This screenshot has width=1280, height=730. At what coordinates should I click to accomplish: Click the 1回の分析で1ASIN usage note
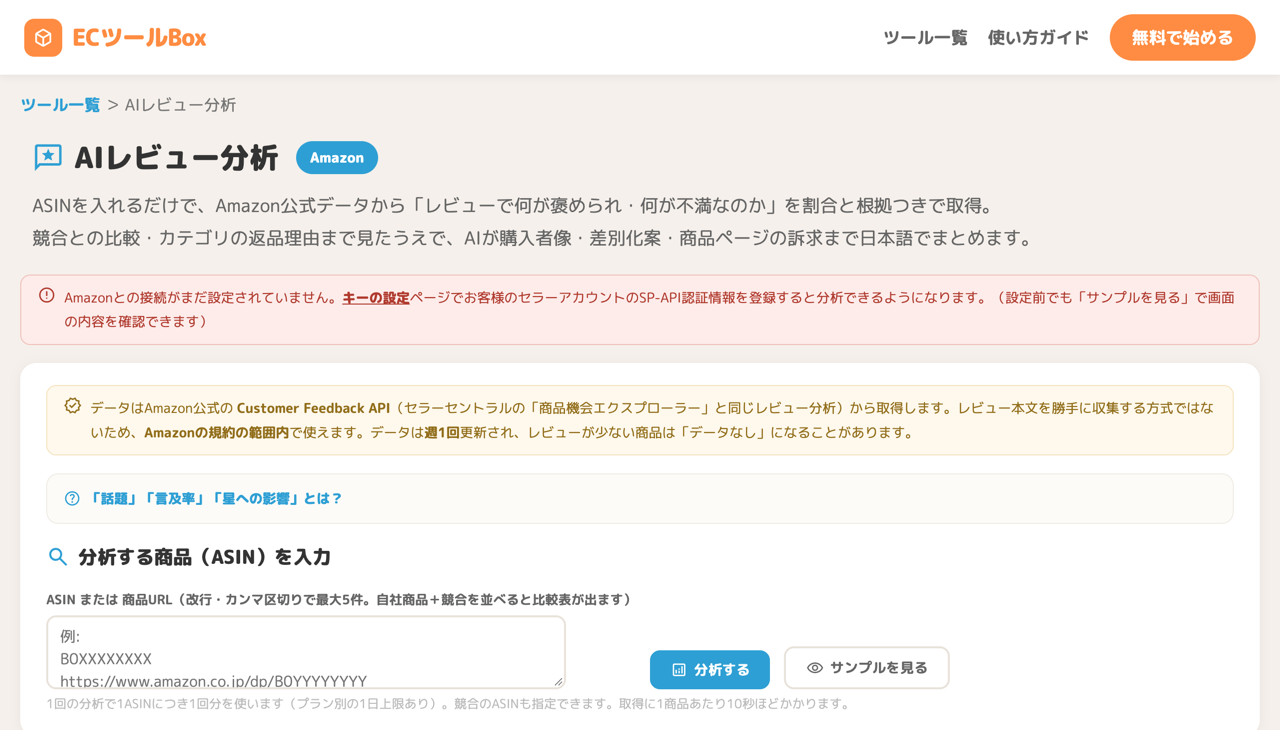448,704
